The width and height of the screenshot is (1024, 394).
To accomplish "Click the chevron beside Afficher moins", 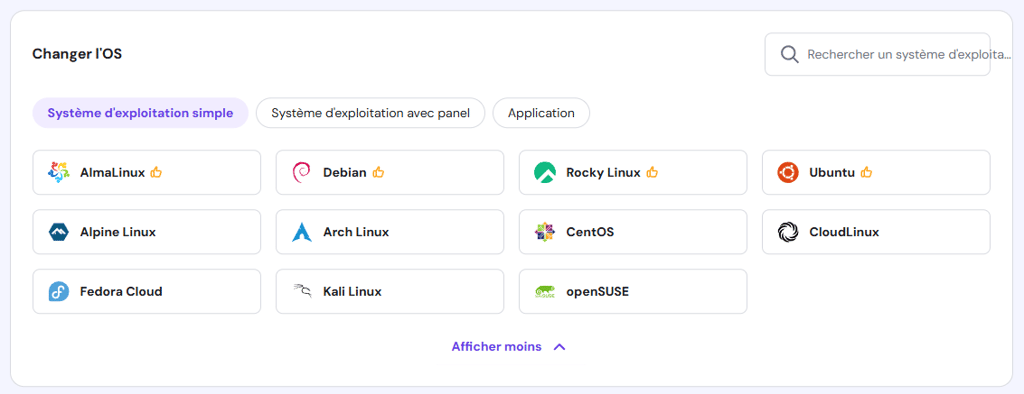I will click(559, 347).
